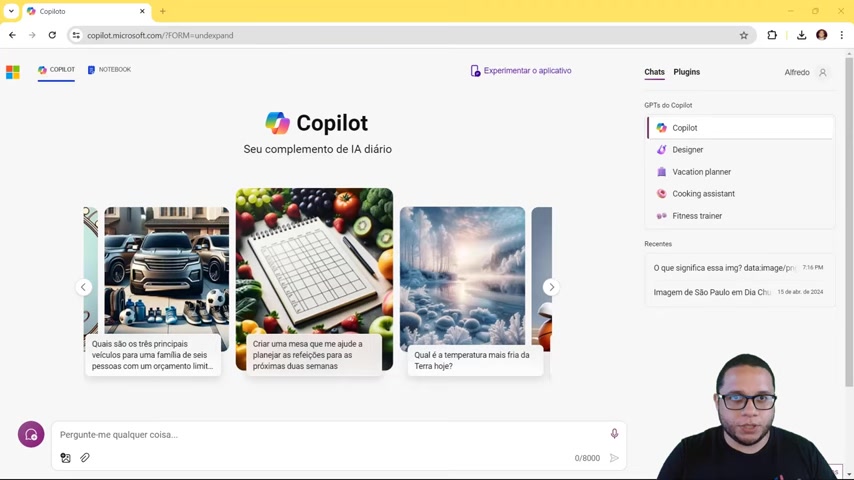Click the browser forward button

32,35
